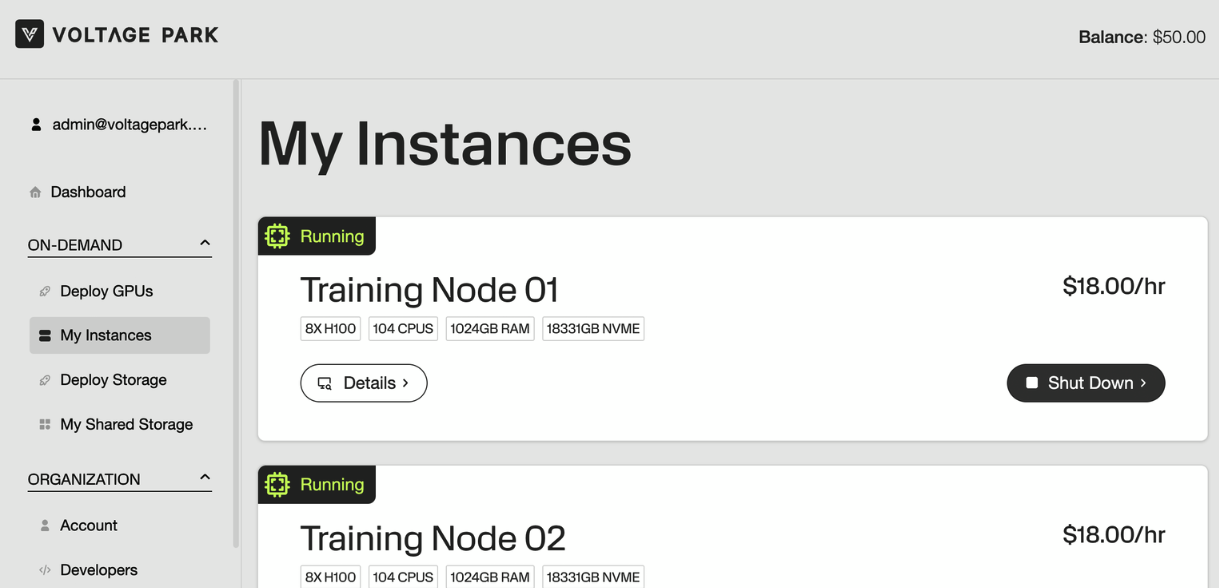Click the sidebar vertical scrollbar
The width and height of the screenshot is (1219, 588).
click(x=236, y=310)
